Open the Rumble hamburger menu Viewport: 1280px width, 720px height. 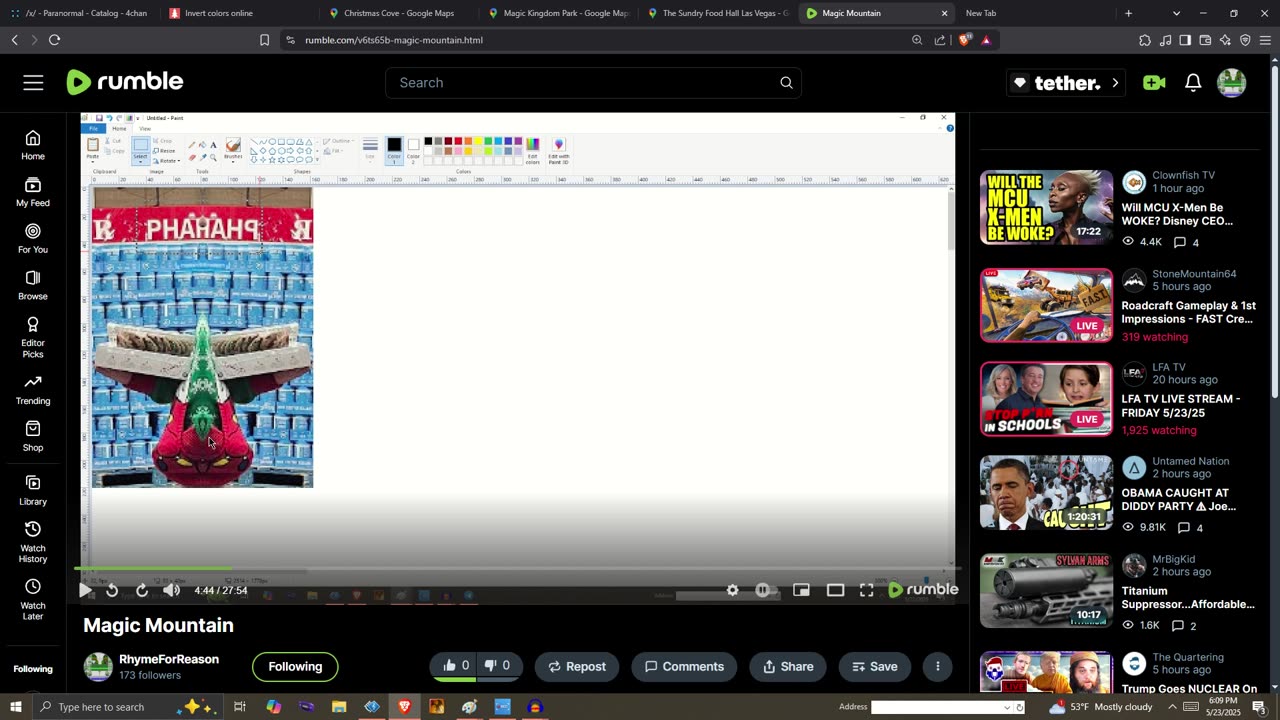(x=33, y=83)
